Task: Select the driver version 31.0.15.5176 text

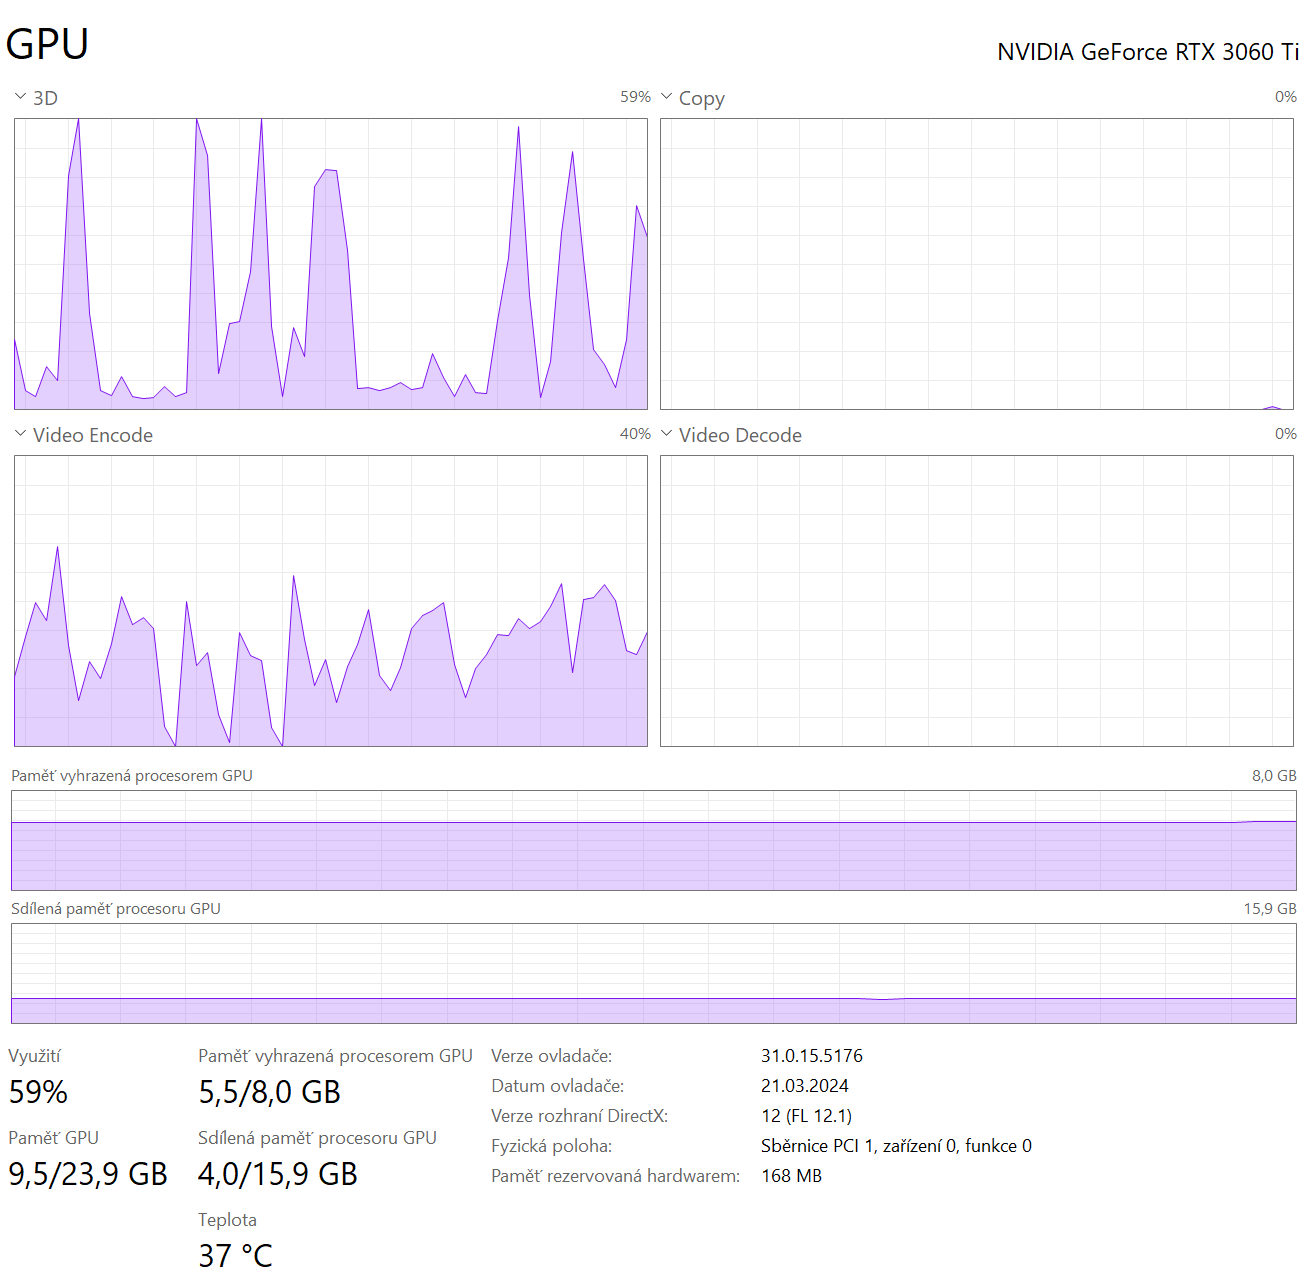Action: pyautogui.click(x=811, y=1056)
